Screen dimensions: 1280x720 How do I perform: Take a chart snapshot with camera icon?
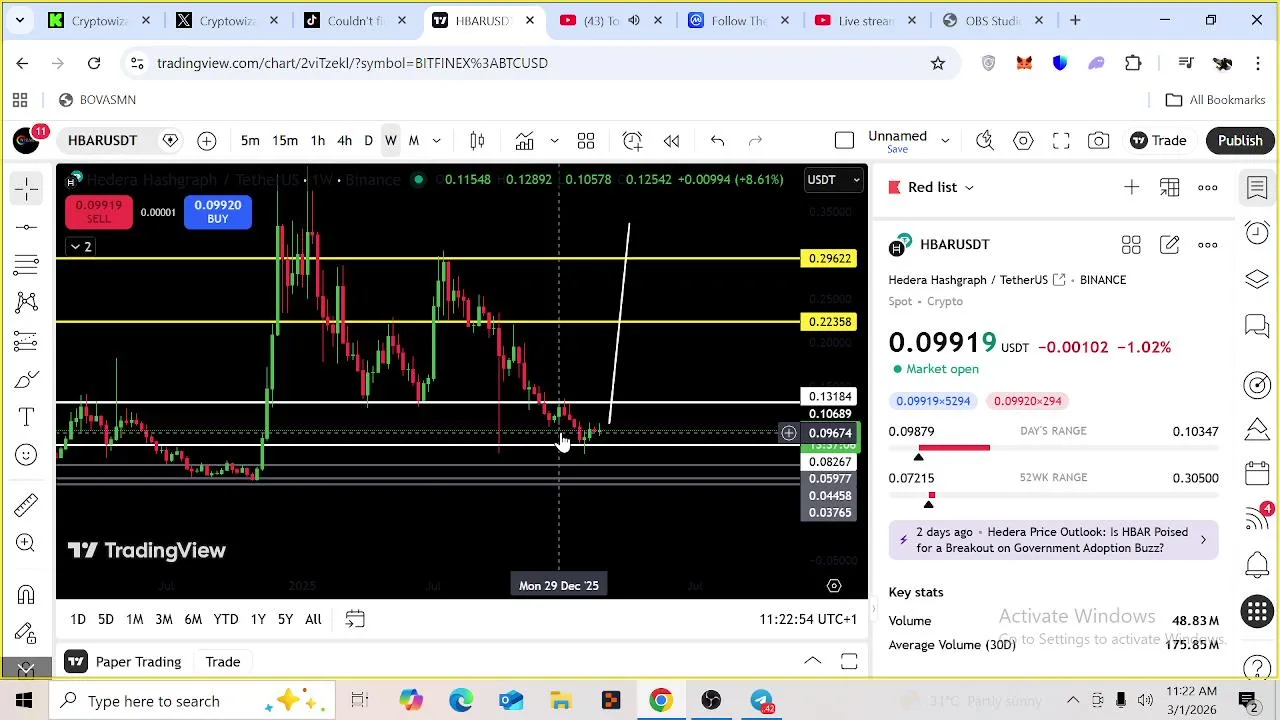(x=1099, y=141)
